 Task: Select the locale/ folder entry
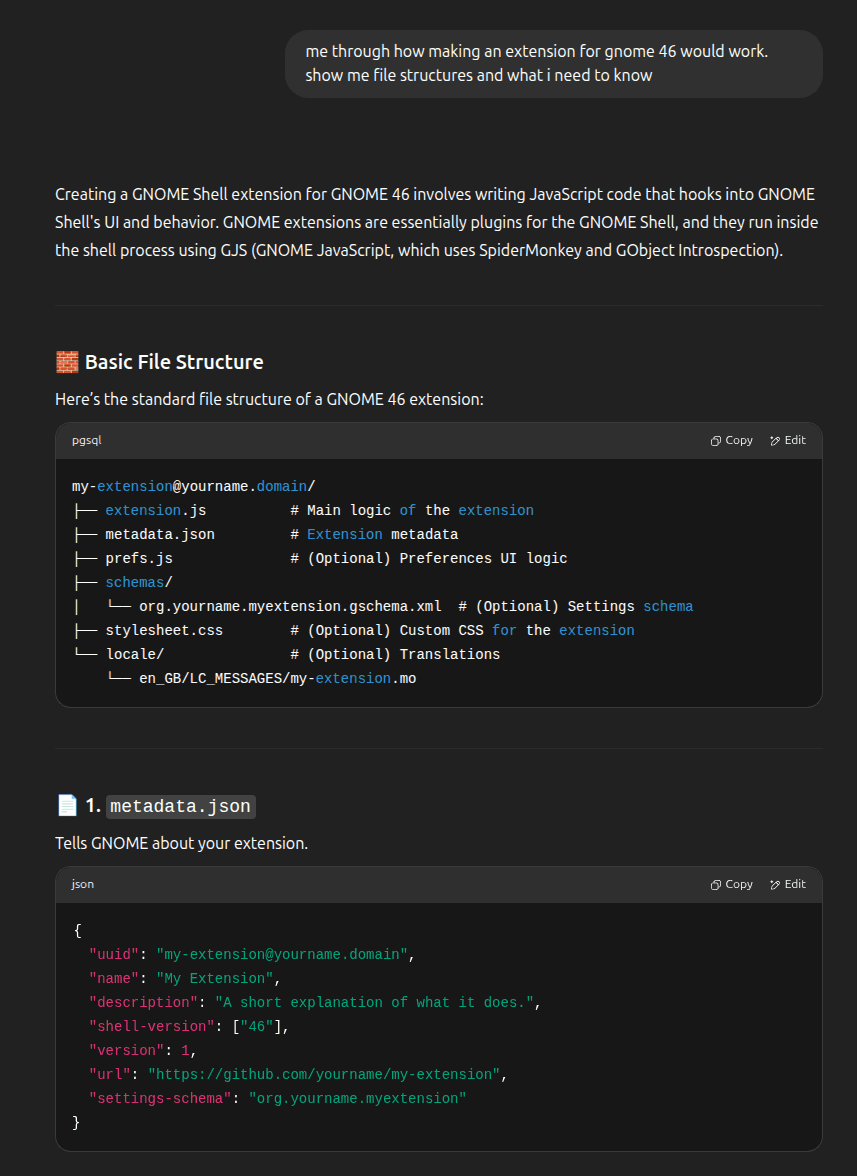coord(134,655)
